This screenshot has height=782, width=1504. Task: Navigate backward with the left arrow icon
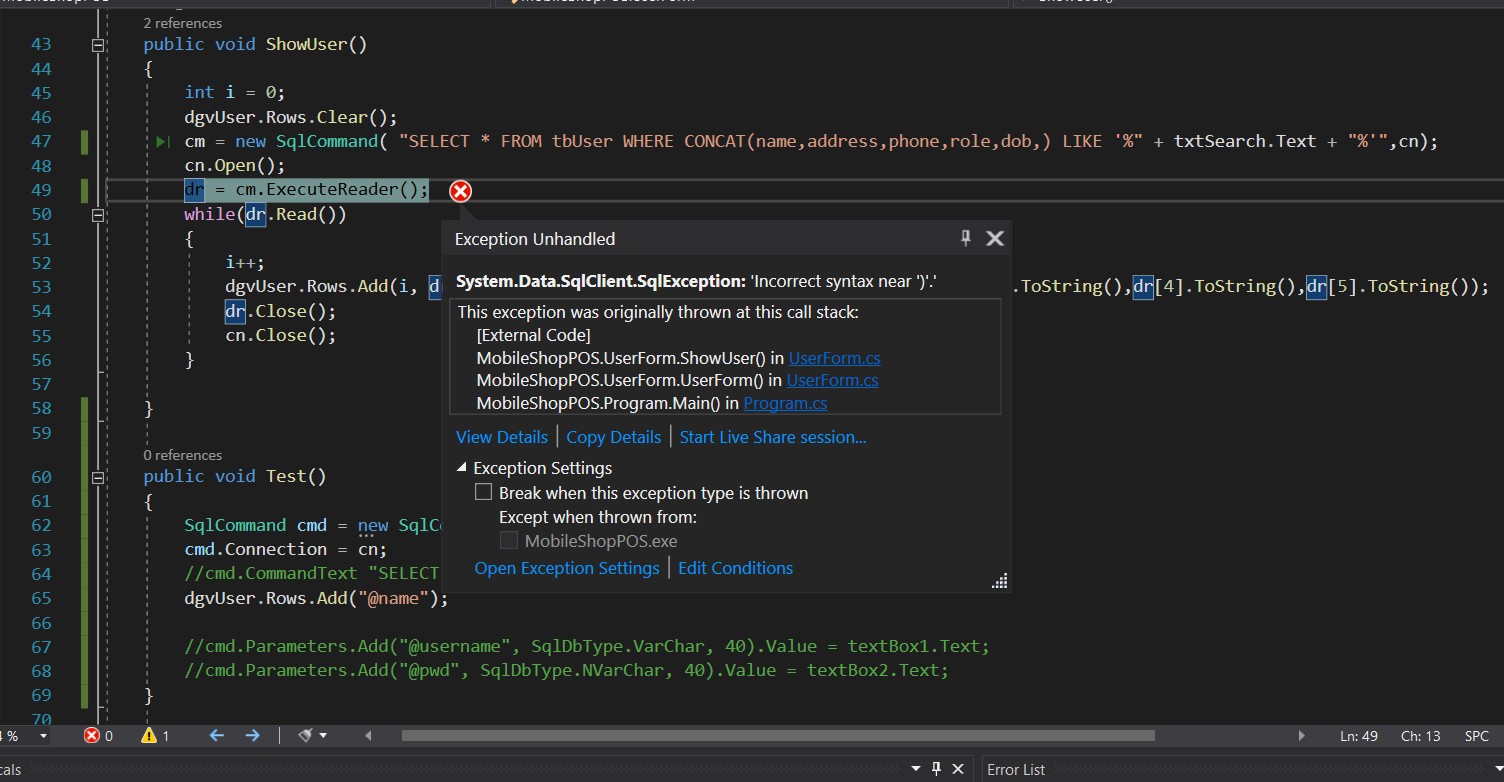pyautogui.click(x=216, y=736)
